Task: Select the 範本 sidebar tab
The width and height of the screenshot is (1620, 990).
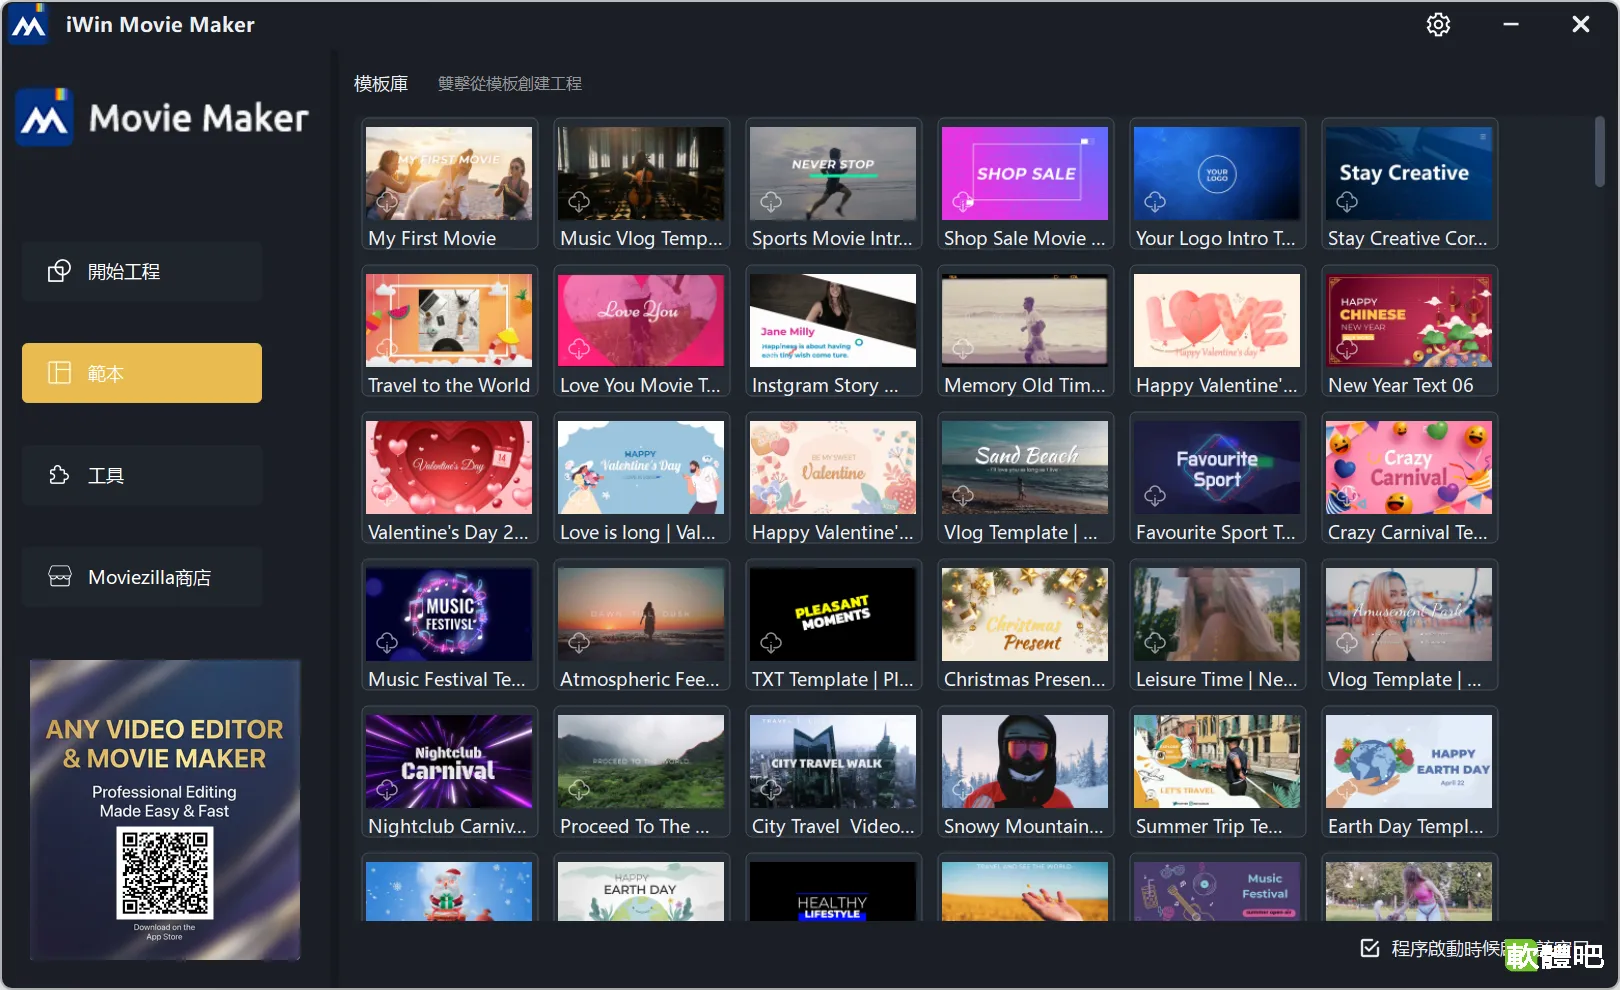Action: [142, 373]
